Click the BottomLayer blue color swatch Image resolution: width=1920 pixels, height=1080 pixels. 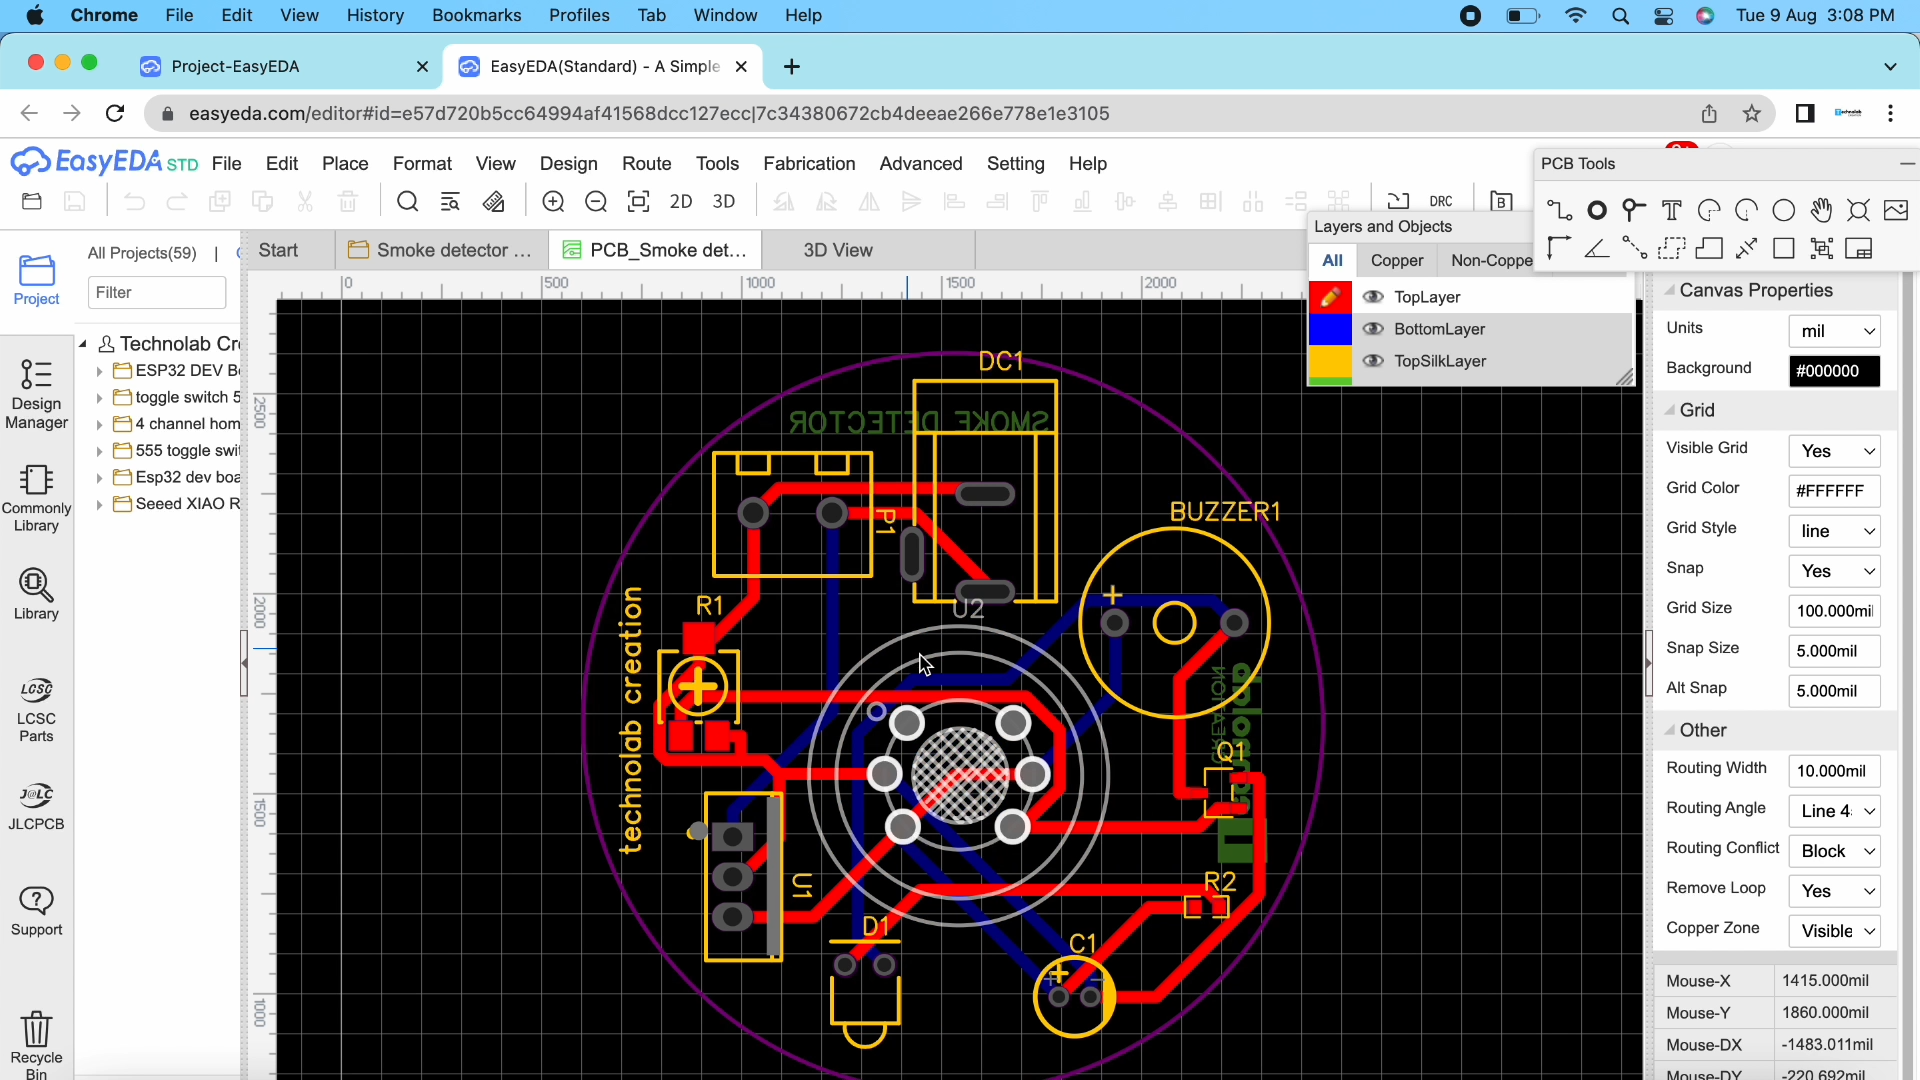[x=1330, y=329]
